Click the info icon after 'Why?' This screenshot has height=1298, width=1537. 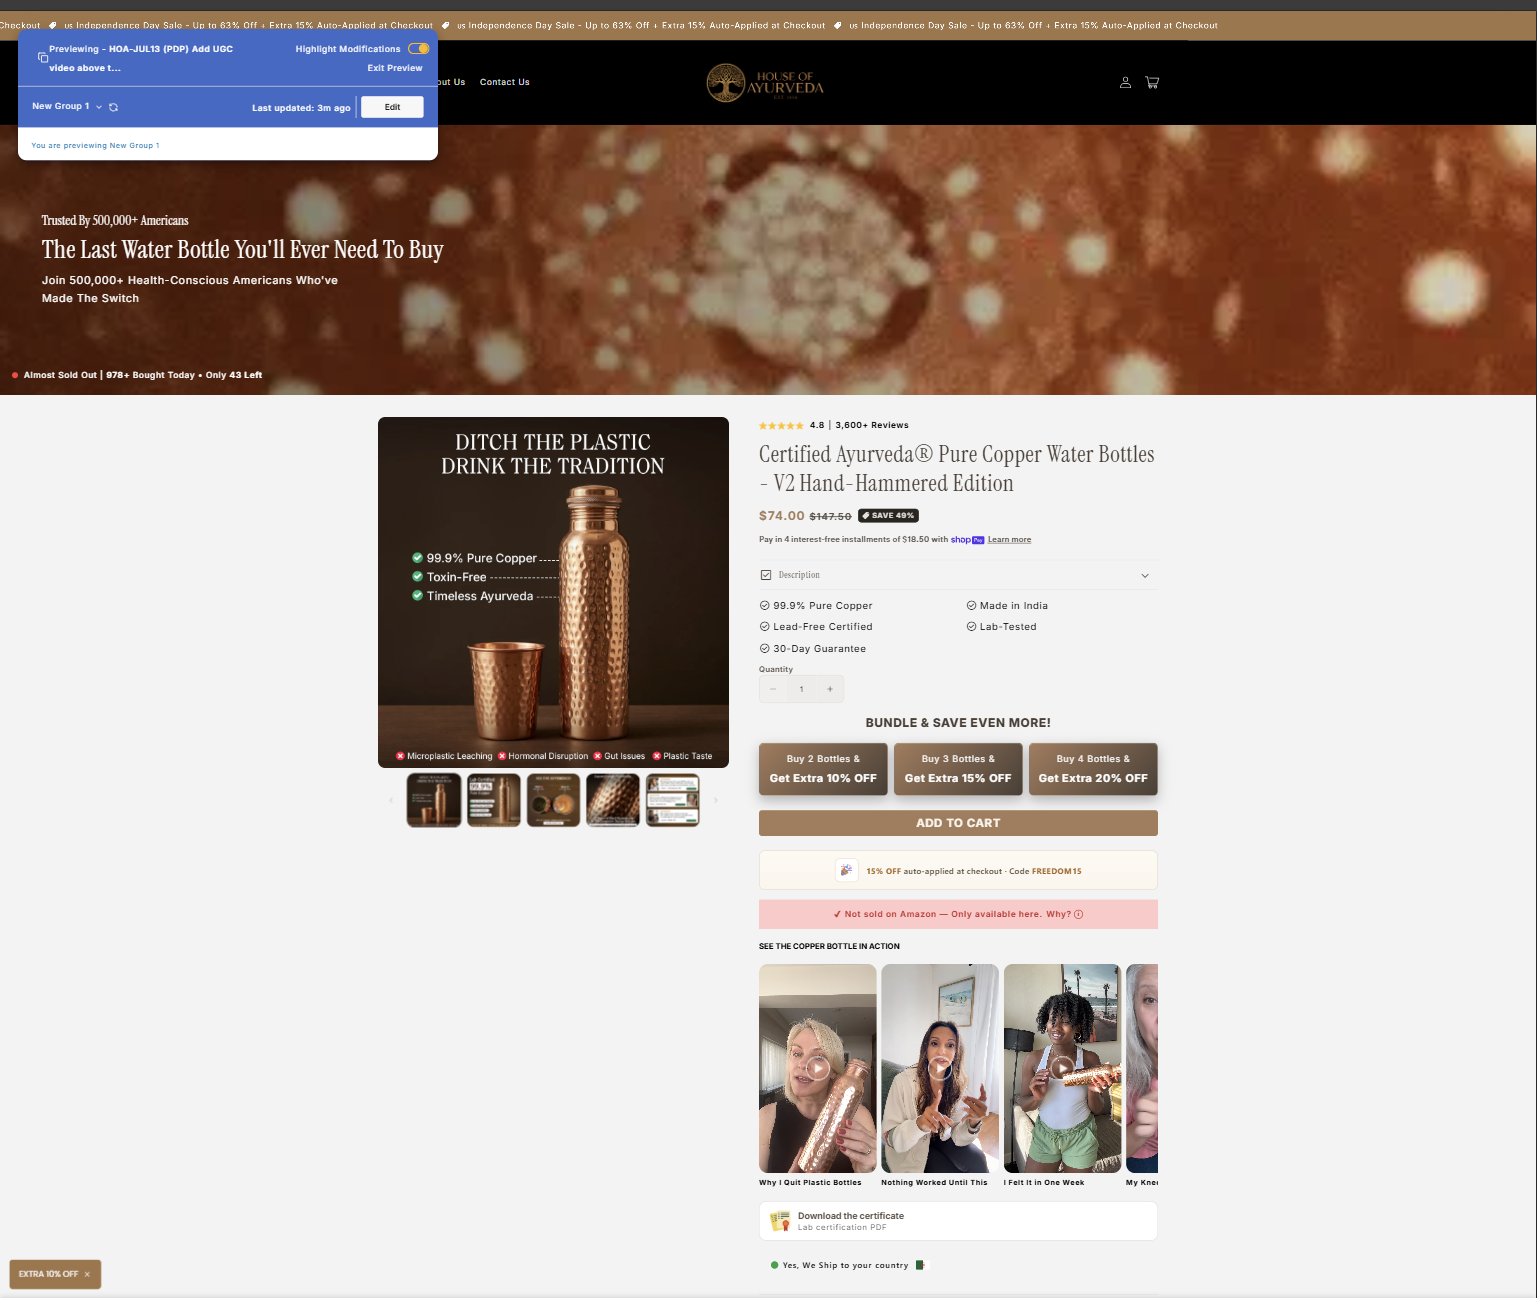coord(1078,914)
